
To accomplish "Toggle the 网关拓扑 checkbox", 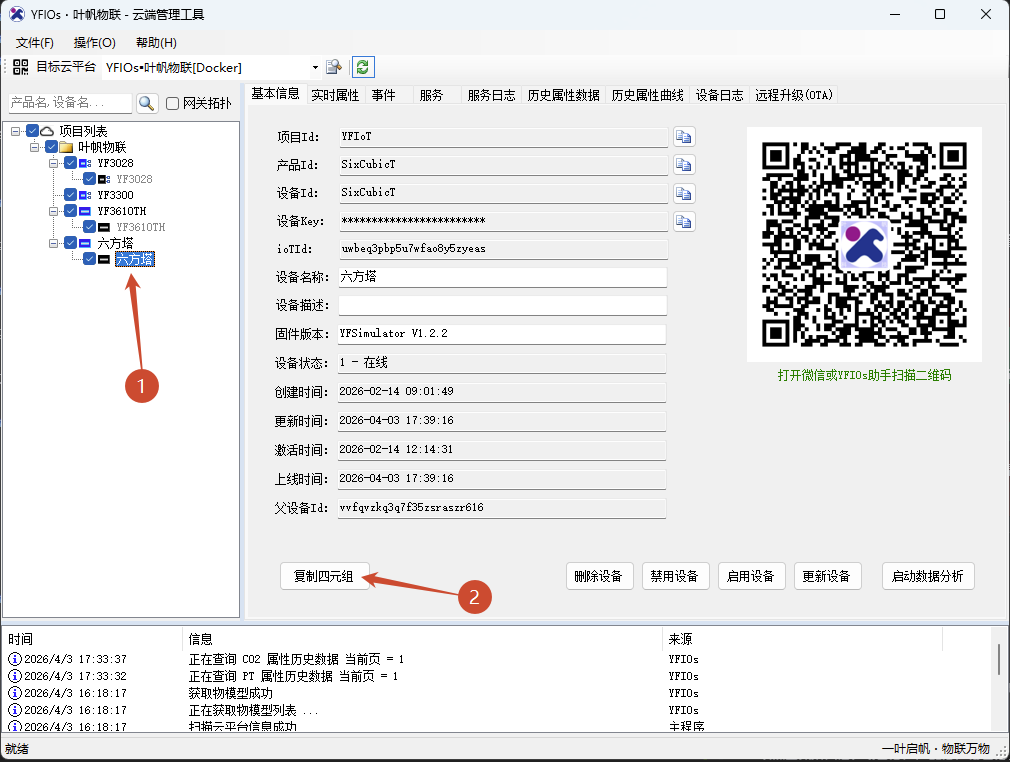I will click(x=171, y=103).
